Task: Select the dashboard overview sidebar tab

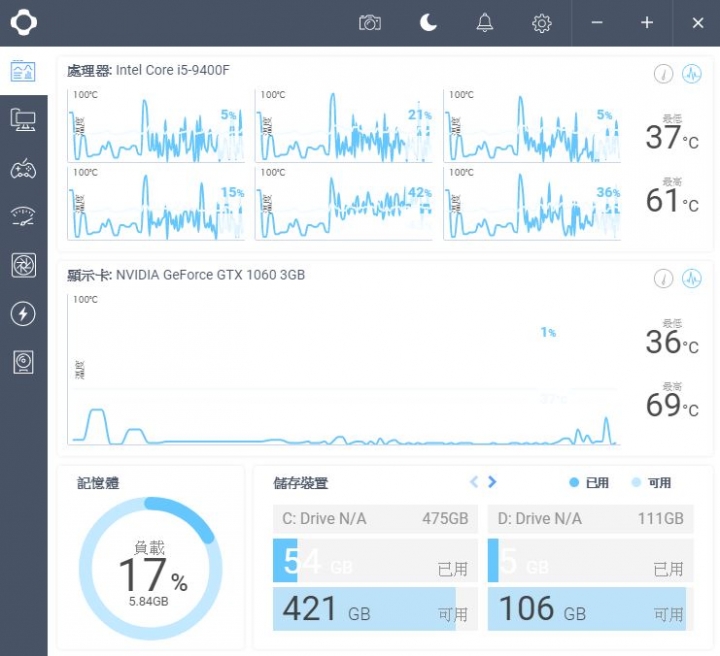Action: [x=23, y=71]
